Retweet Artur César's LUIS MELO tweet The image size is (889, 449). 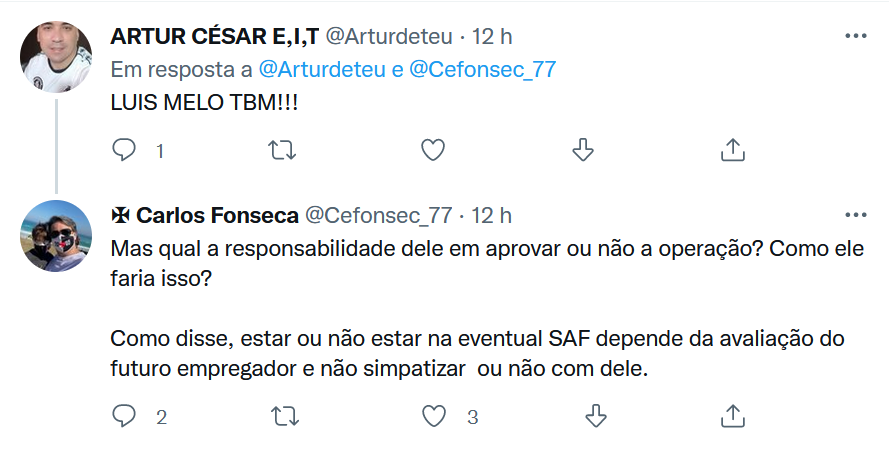(283, 150)
